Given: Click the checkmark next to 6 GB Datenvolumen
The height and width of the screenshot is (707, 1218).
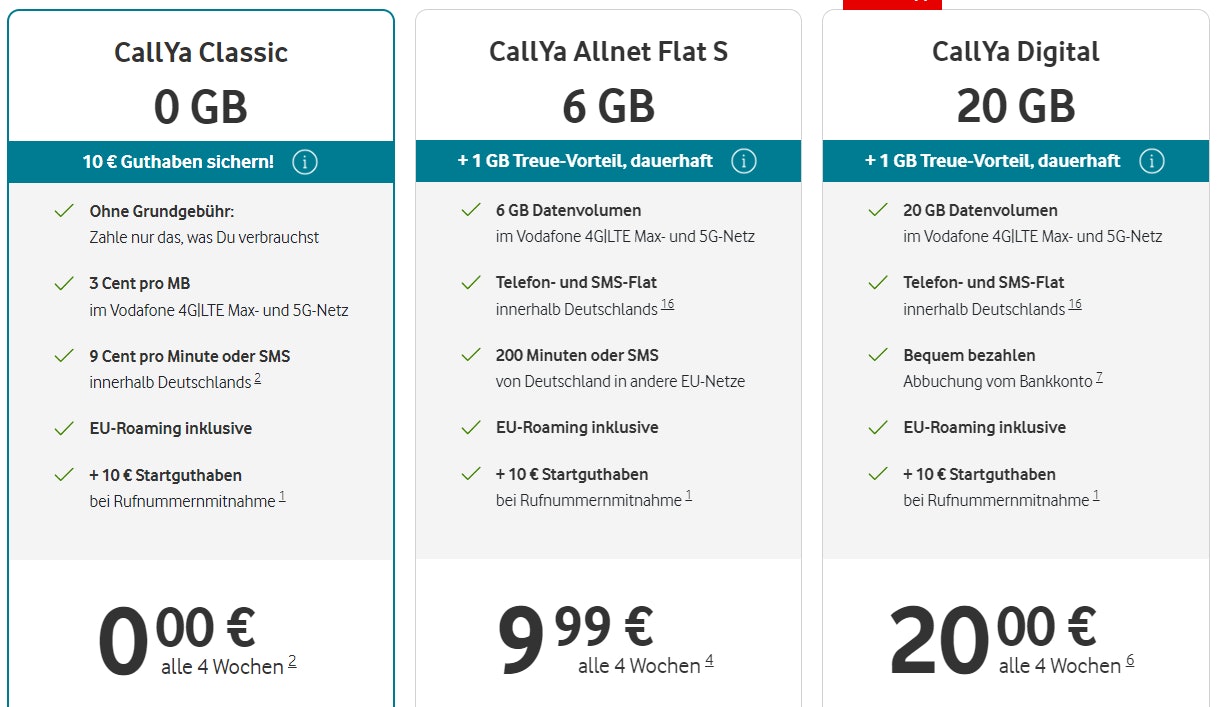Looking at the screenshot, I should click(x=470, y=210).
